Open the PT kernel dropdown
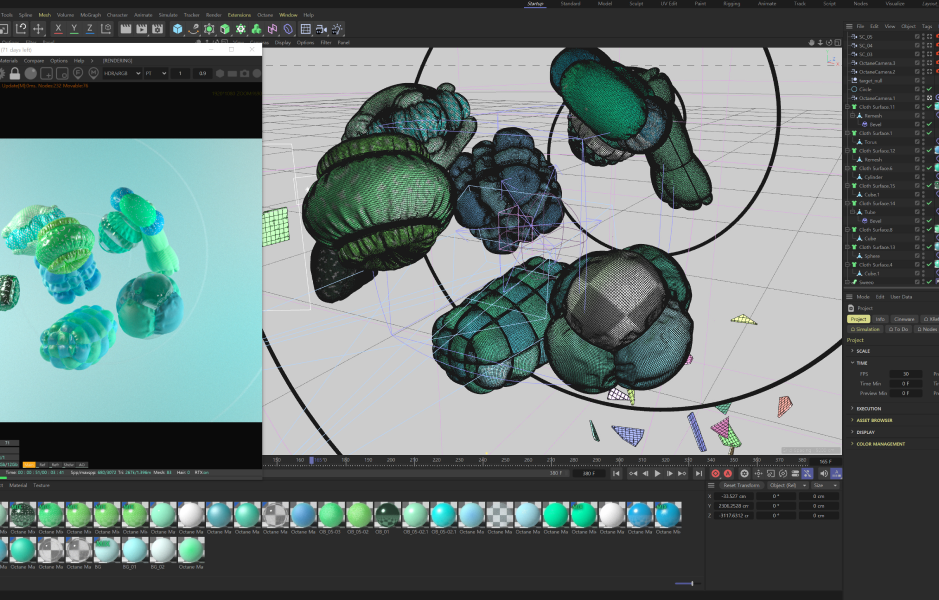Screen dimensions: 939x600 pyautogui.click(x=155, y=73)
